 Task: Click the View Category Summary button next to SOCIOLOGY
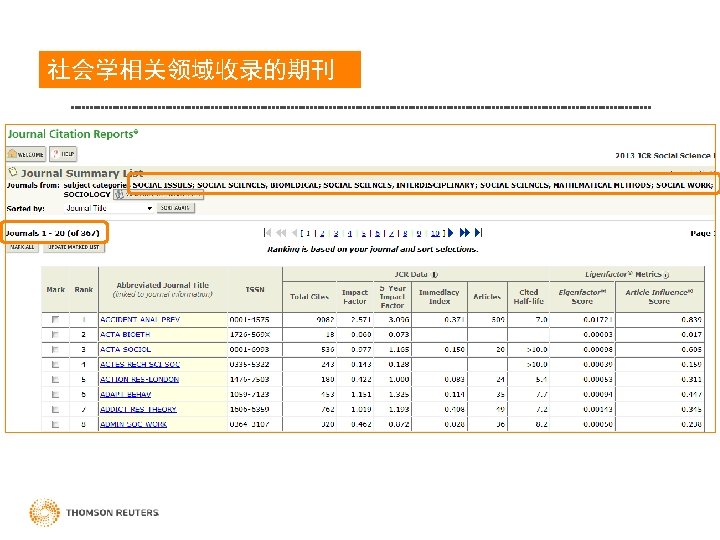pos(158,195)
